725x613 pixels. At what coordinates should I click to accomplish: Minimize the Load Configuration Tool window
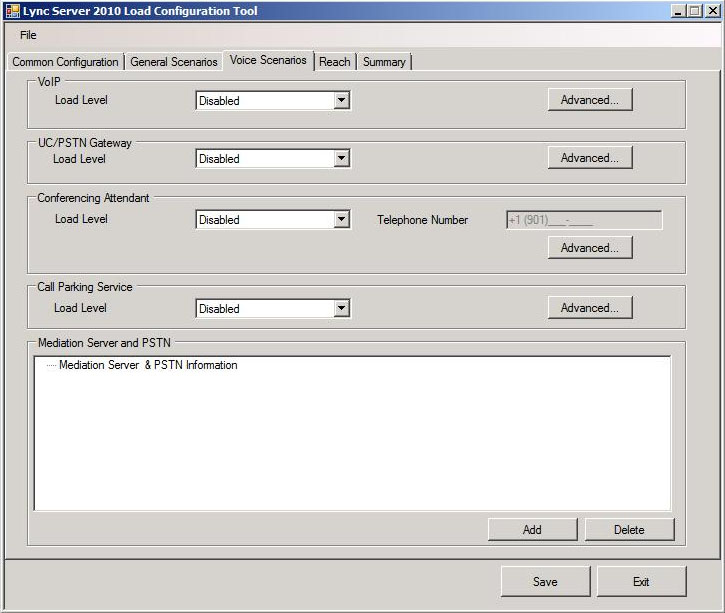click(x=678, y=11)
